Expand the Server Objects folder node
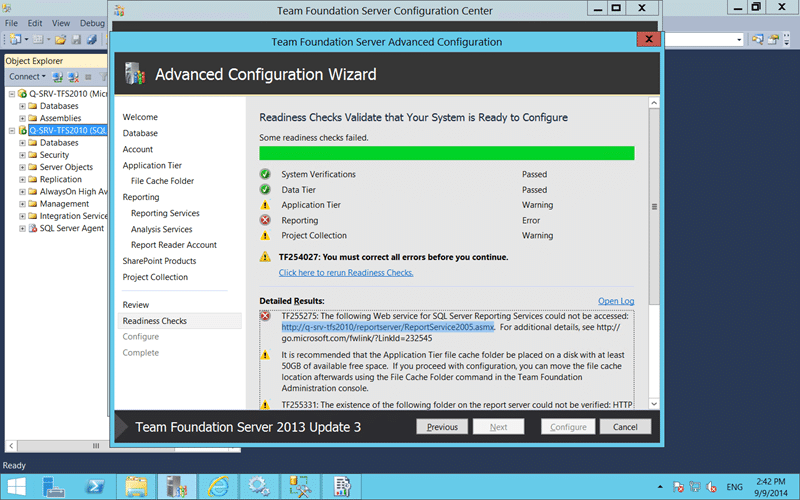Screen dimensions: 800x500 (x=22, y=167)
